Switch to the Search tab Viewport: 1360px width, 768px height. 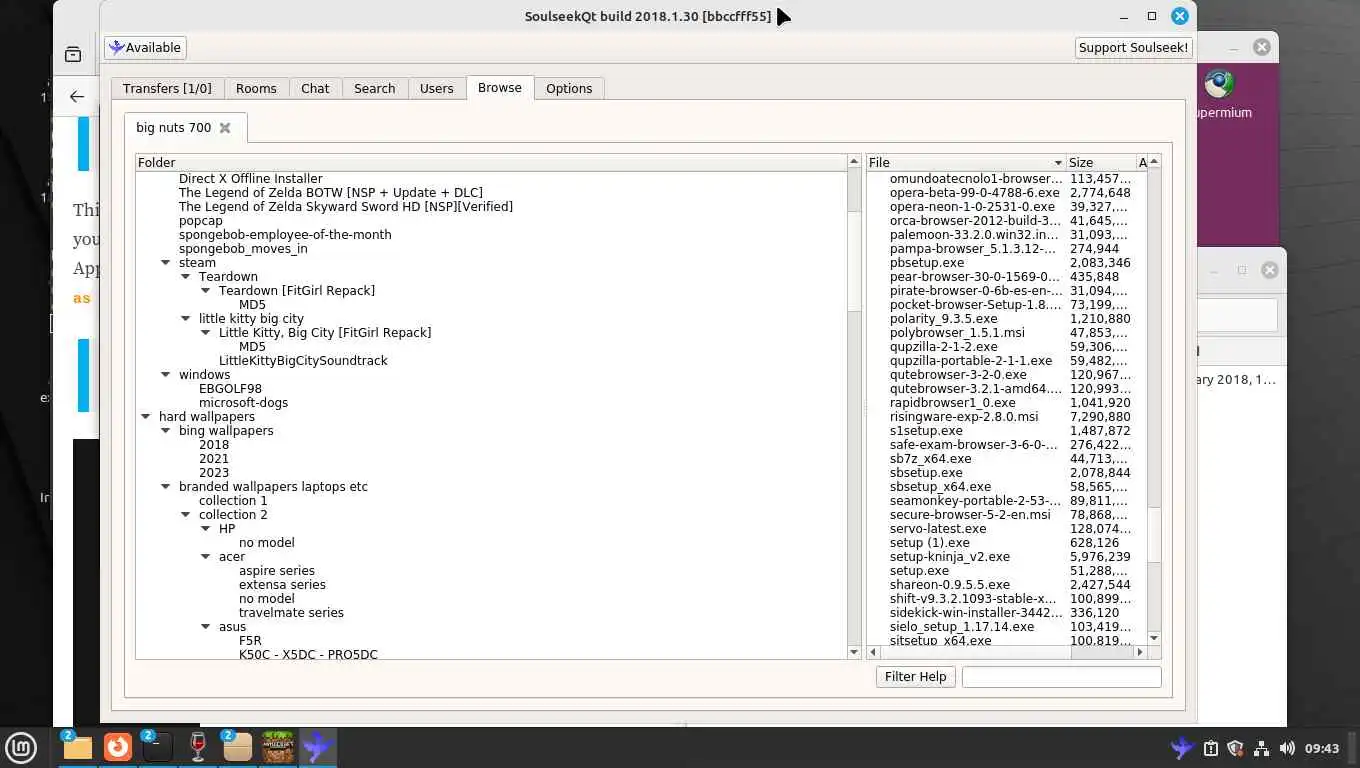coord(374,88)
